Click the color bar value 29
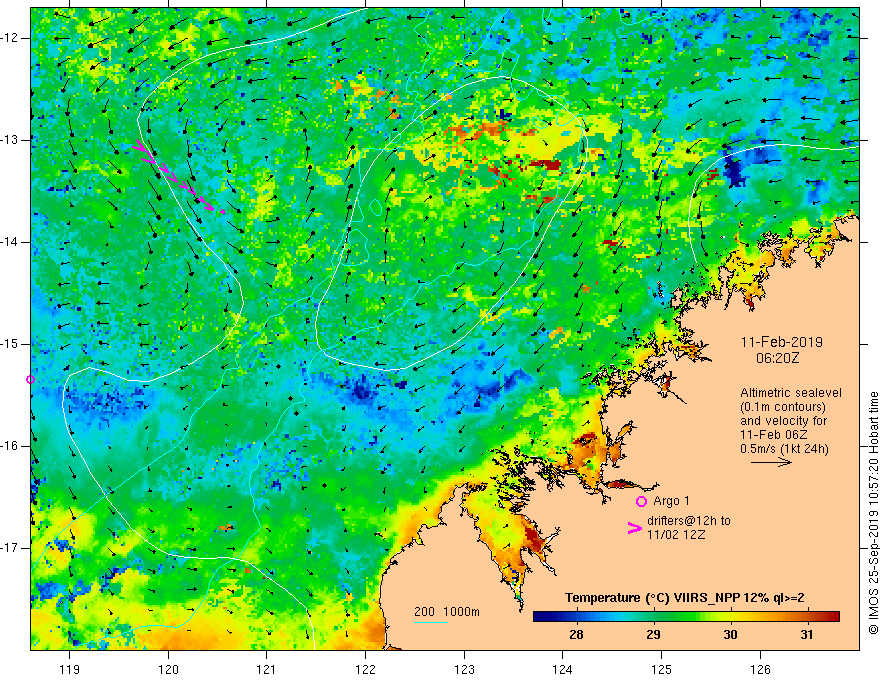The image size is (880, 680). pos(653,635)
